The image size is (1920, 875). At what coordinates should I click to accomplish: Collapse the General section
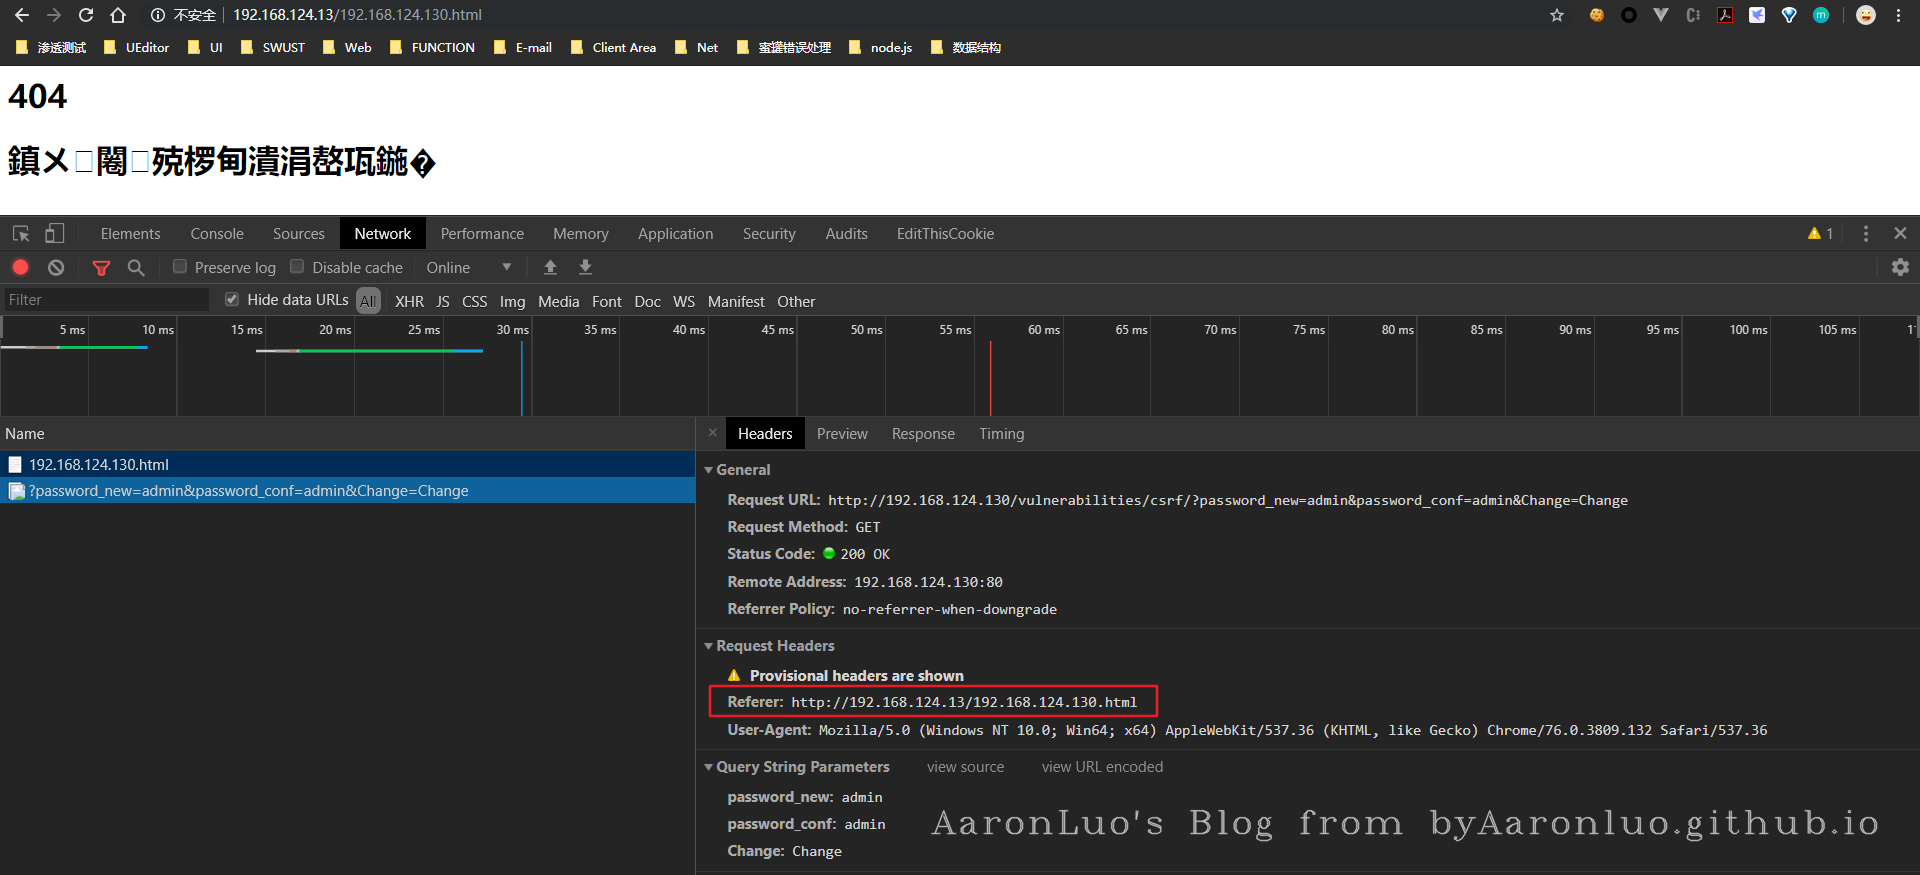tap(709, 470)
